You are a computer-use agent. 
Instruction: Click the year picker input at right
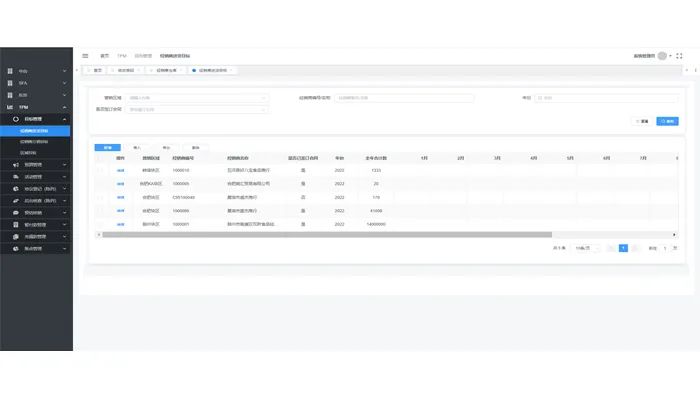(x=606, y=98)
